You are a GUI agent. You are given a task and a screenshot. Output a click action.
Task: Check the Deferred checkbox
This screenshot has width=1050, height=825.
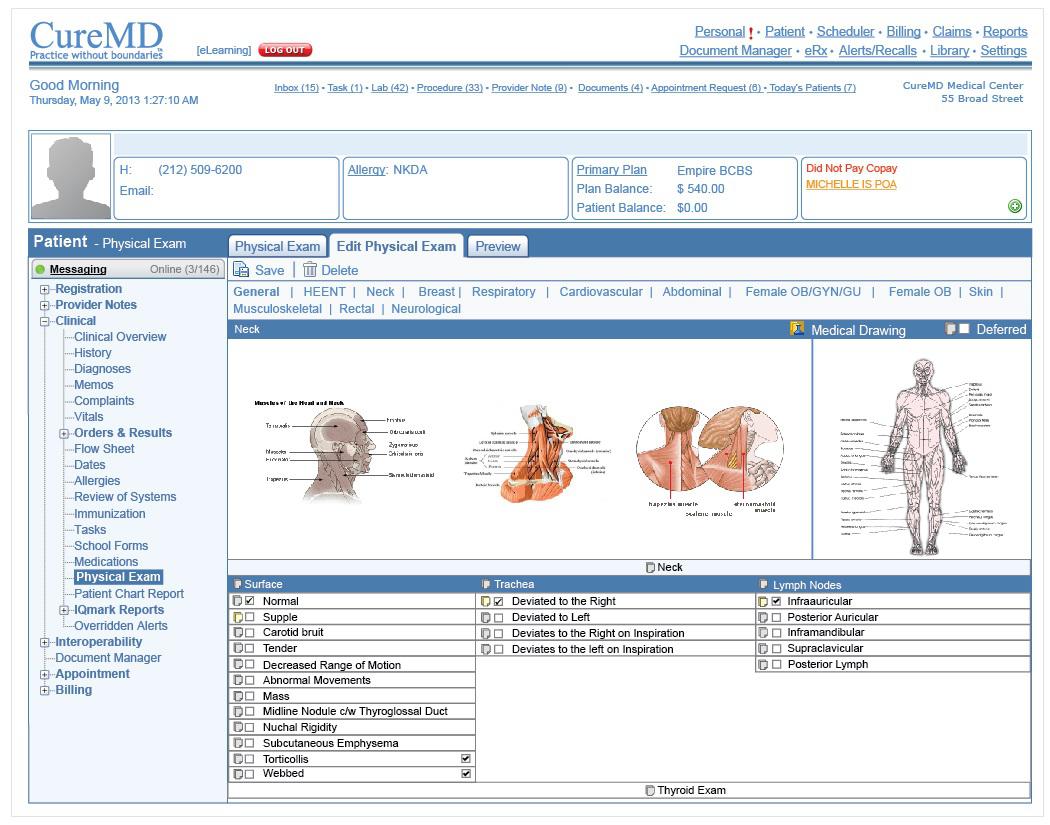point(964,329)
